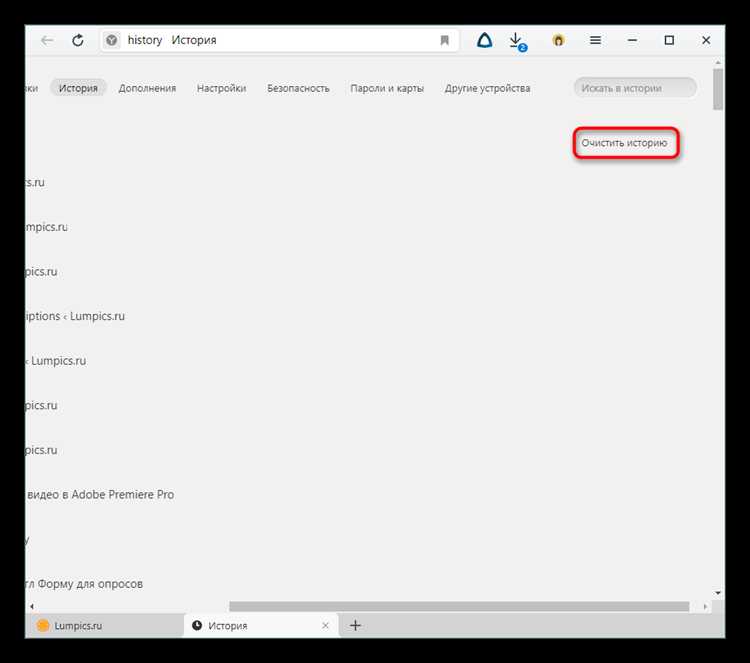The height and width of the screenshot is (663, 750).
Task: Open the 'mpics.ru' history entry
Action: coord(46,227)
